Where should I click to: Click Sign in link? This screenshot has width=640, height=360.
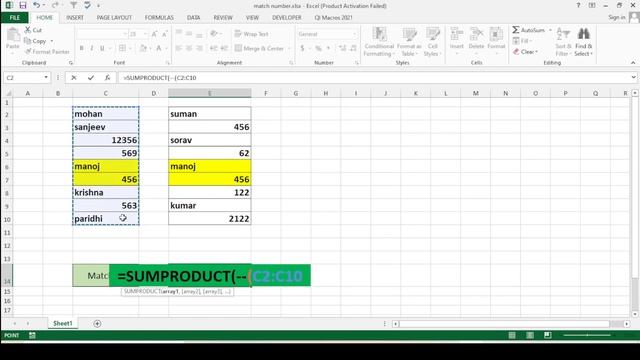(617, 17)
